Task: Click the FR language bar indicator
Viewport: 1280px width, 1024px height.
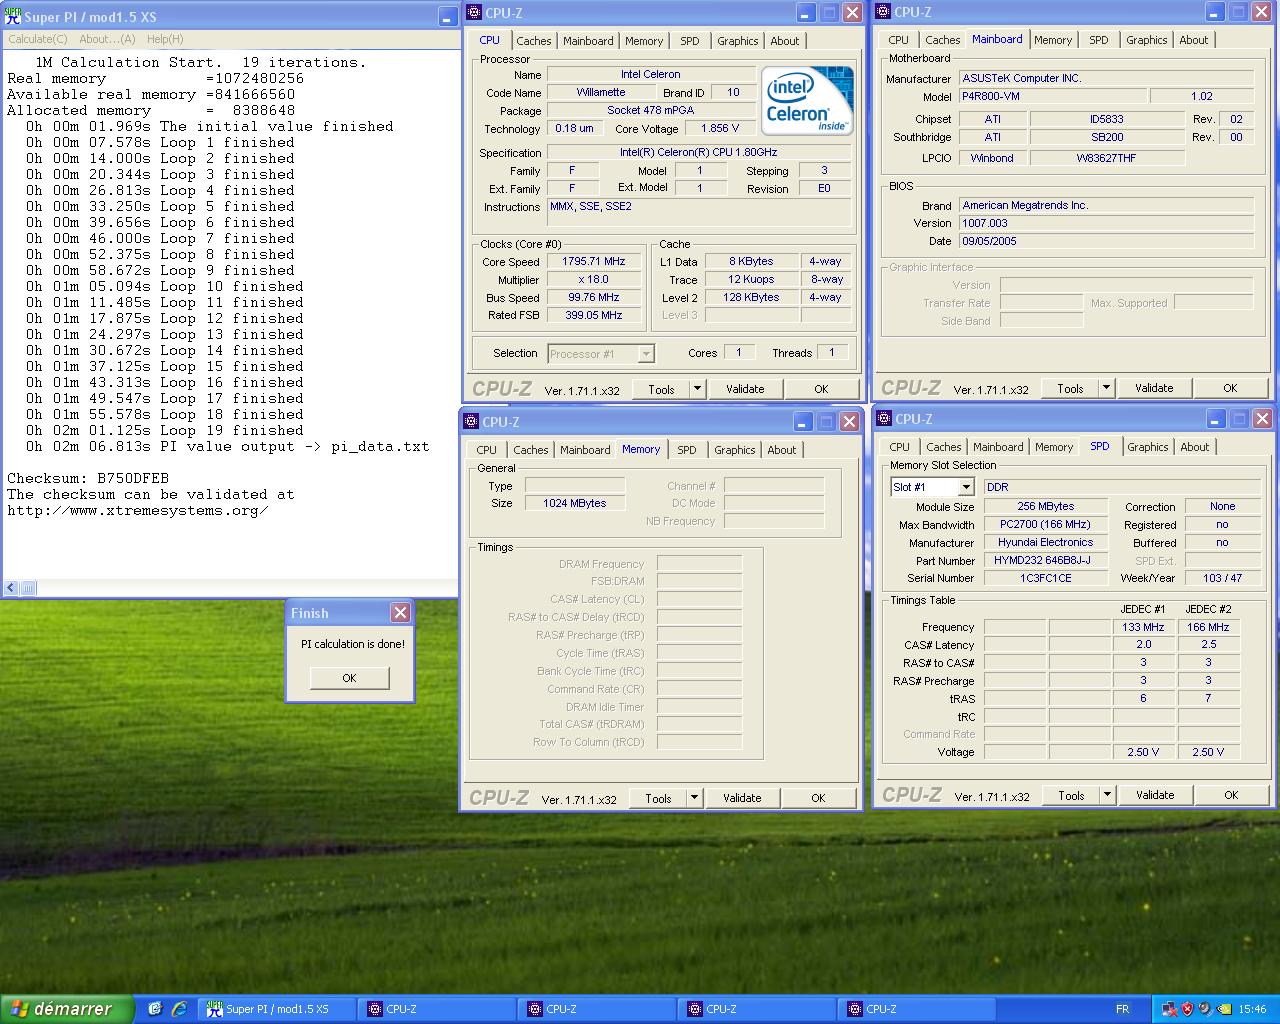Action: [x=1122, y=1009]
